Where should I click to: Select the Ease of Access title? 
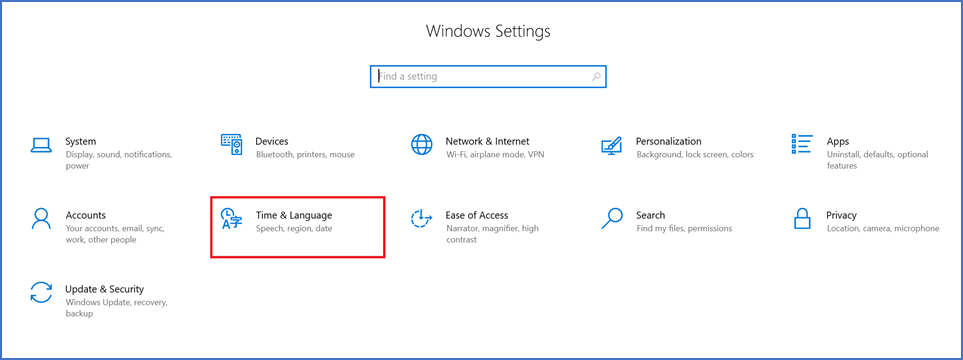coord(477,215)
